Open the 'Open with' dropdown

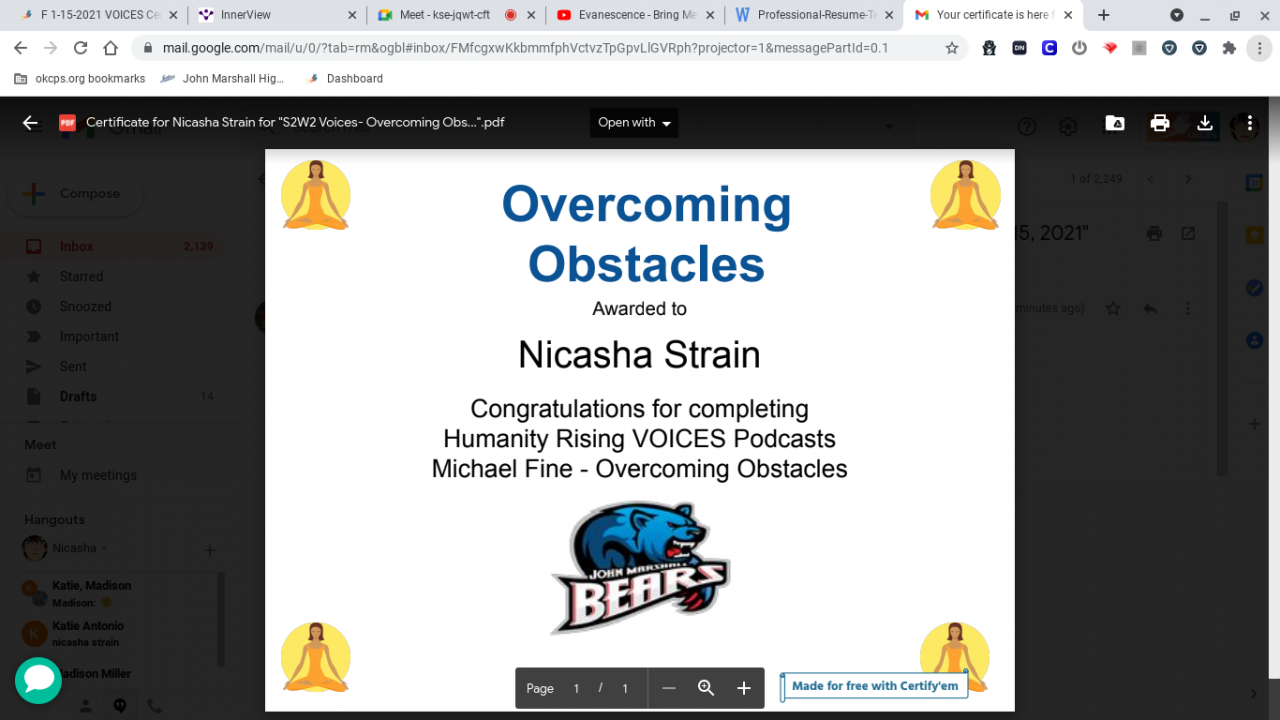coord(634,123)
